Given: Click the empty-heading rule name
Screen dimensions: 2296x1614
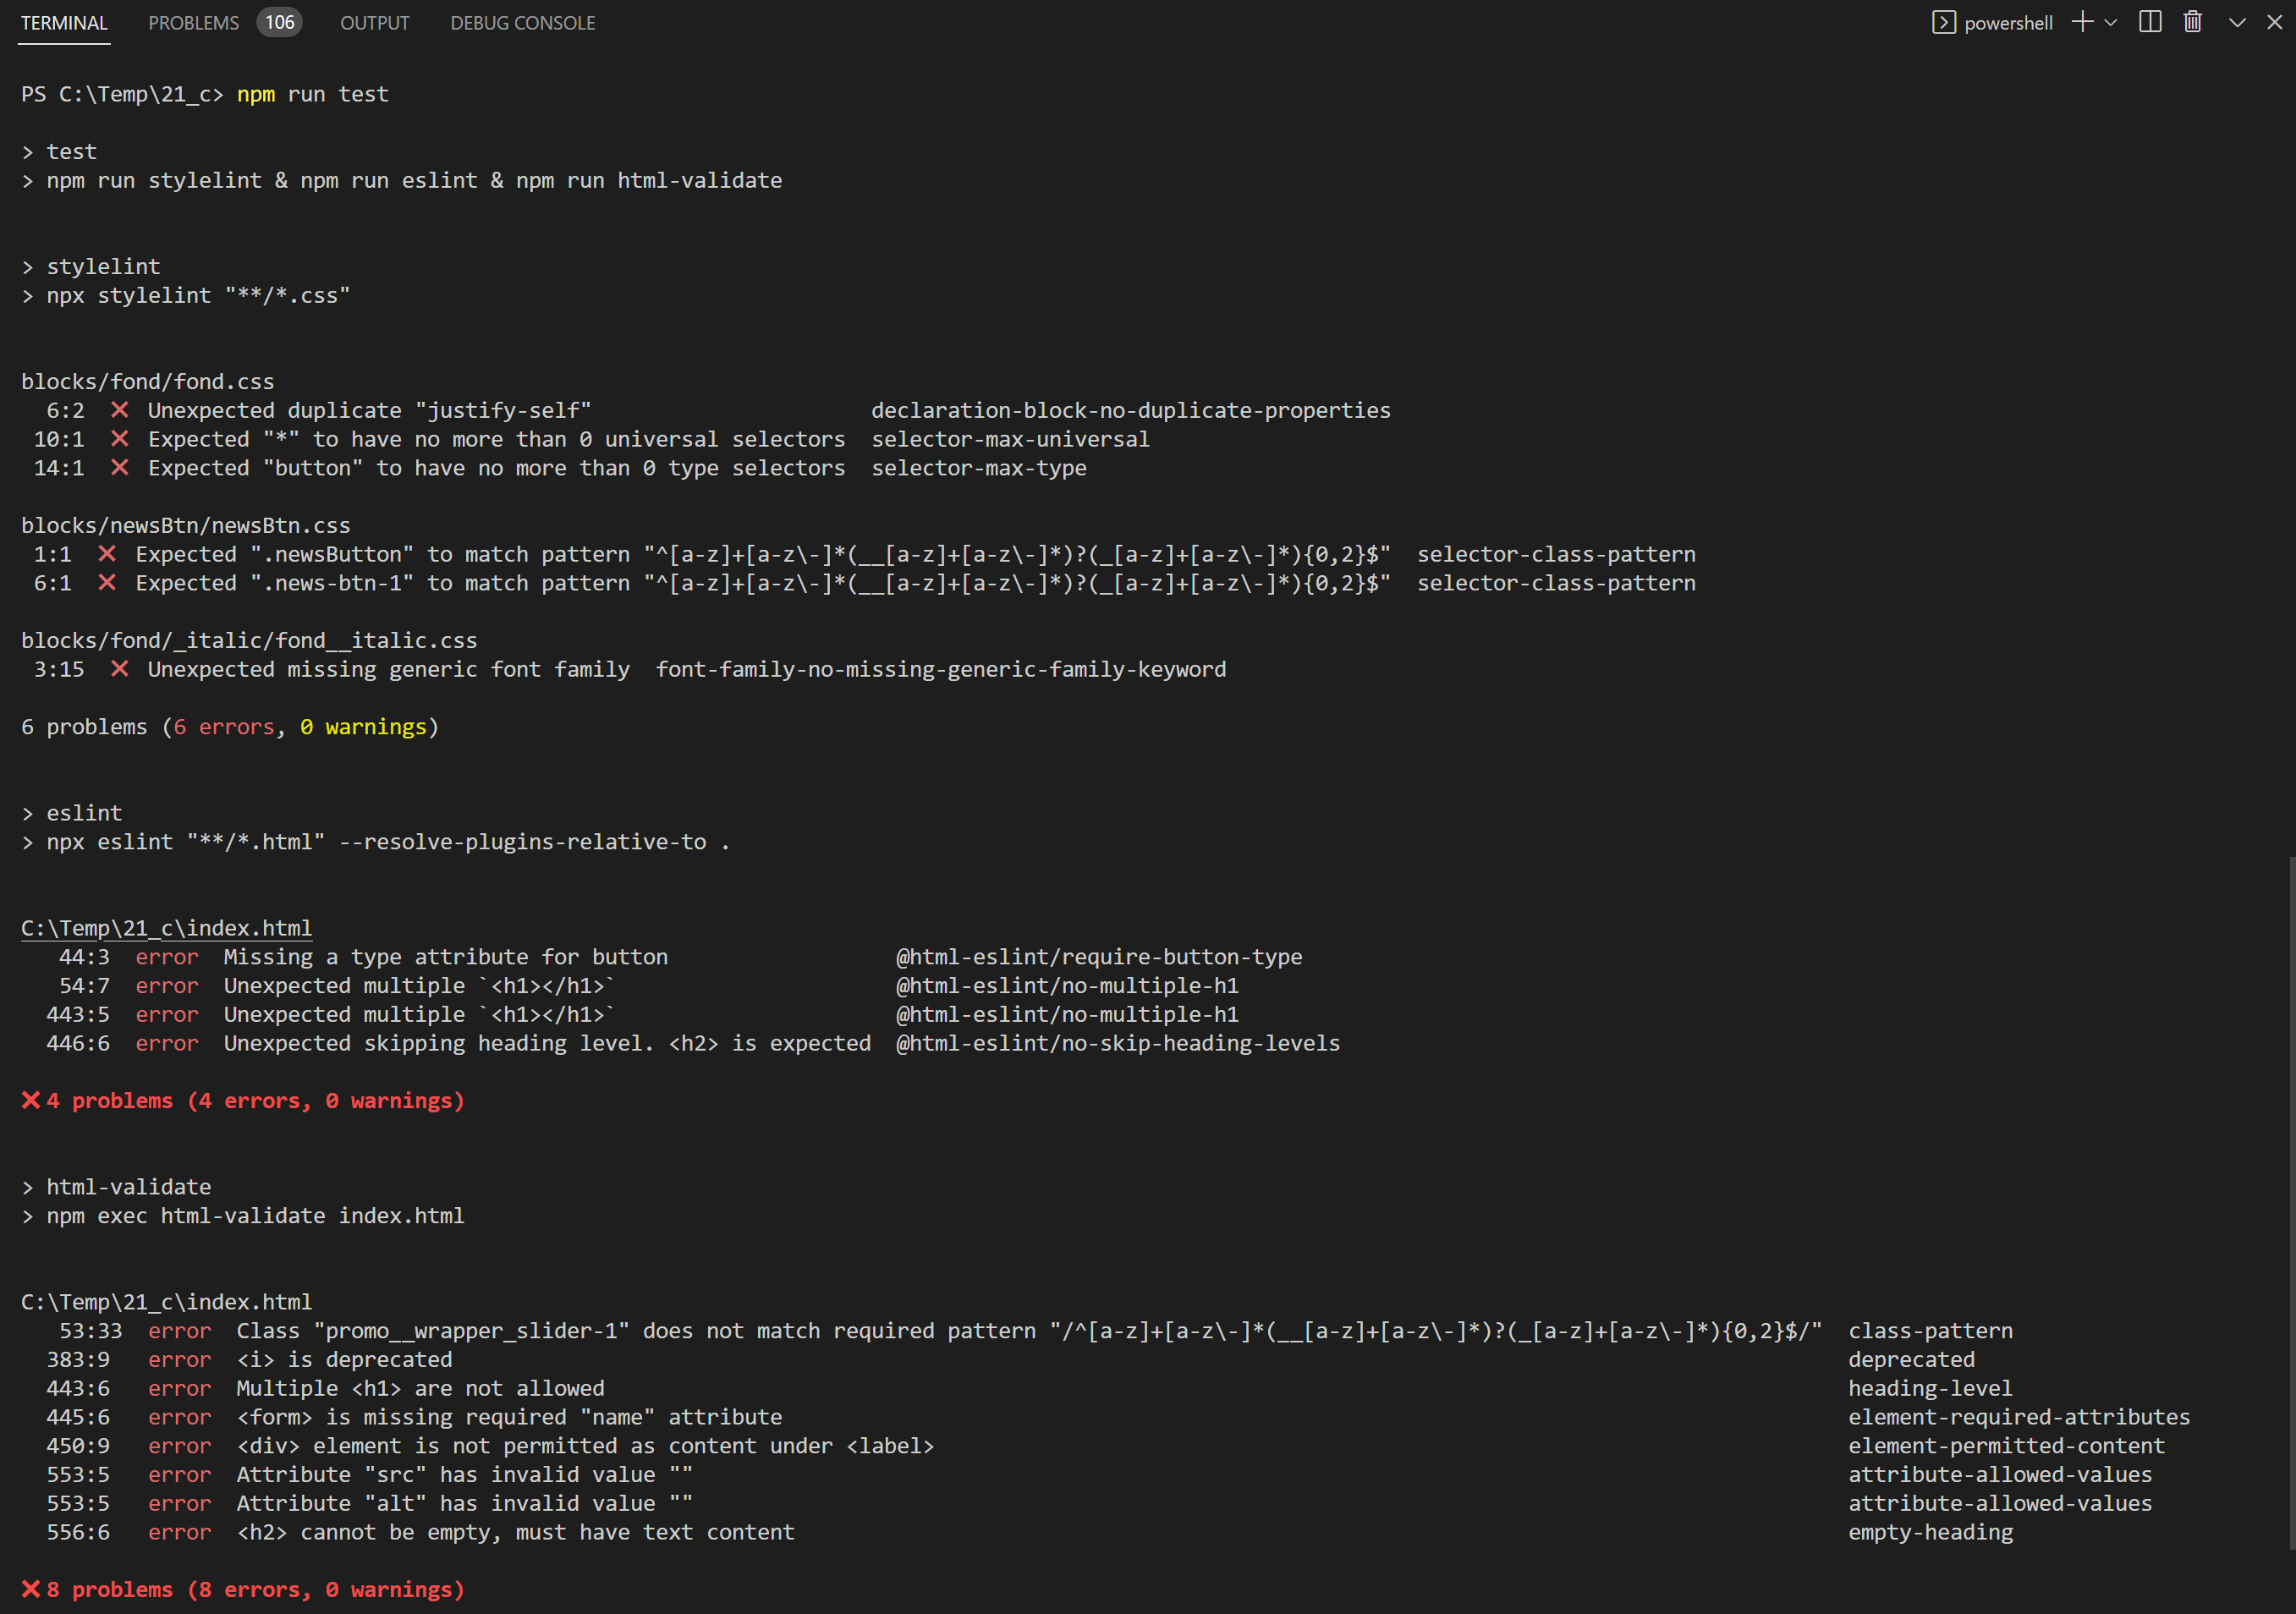Looking at the screenshot, I should click(1930, 1532).
